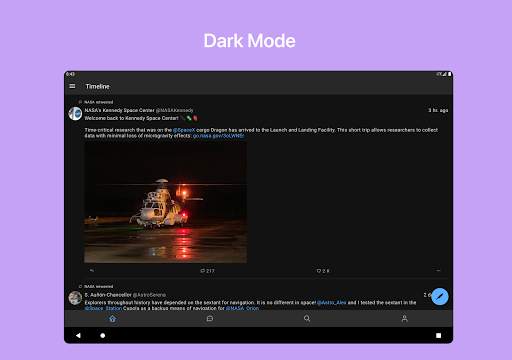This screenshot has width=512, height=360.
Task: Retweet the tweet showing 217 retweets
Action: tap(207, 271)
